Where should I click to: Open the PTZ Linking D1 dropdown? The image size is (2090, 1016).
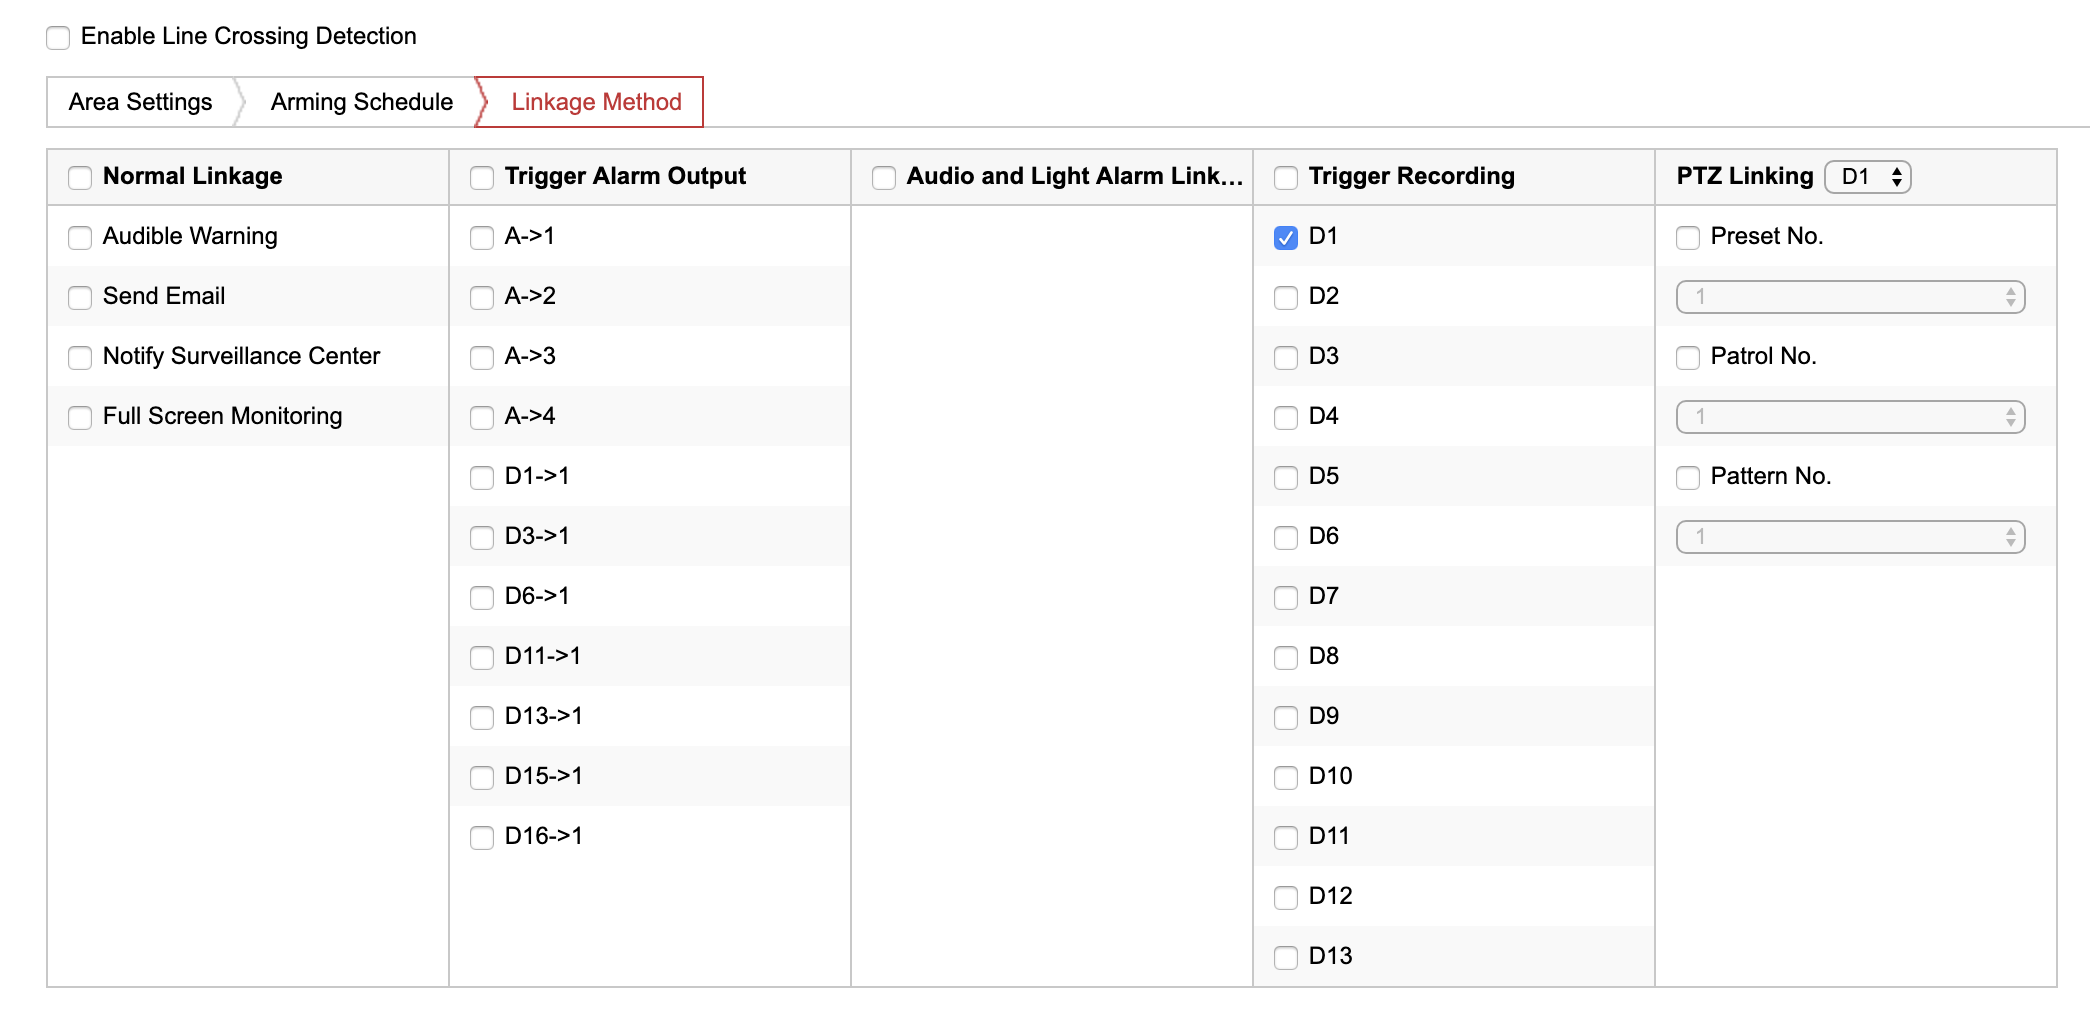pyautogui.click(x=1867, y=177)
